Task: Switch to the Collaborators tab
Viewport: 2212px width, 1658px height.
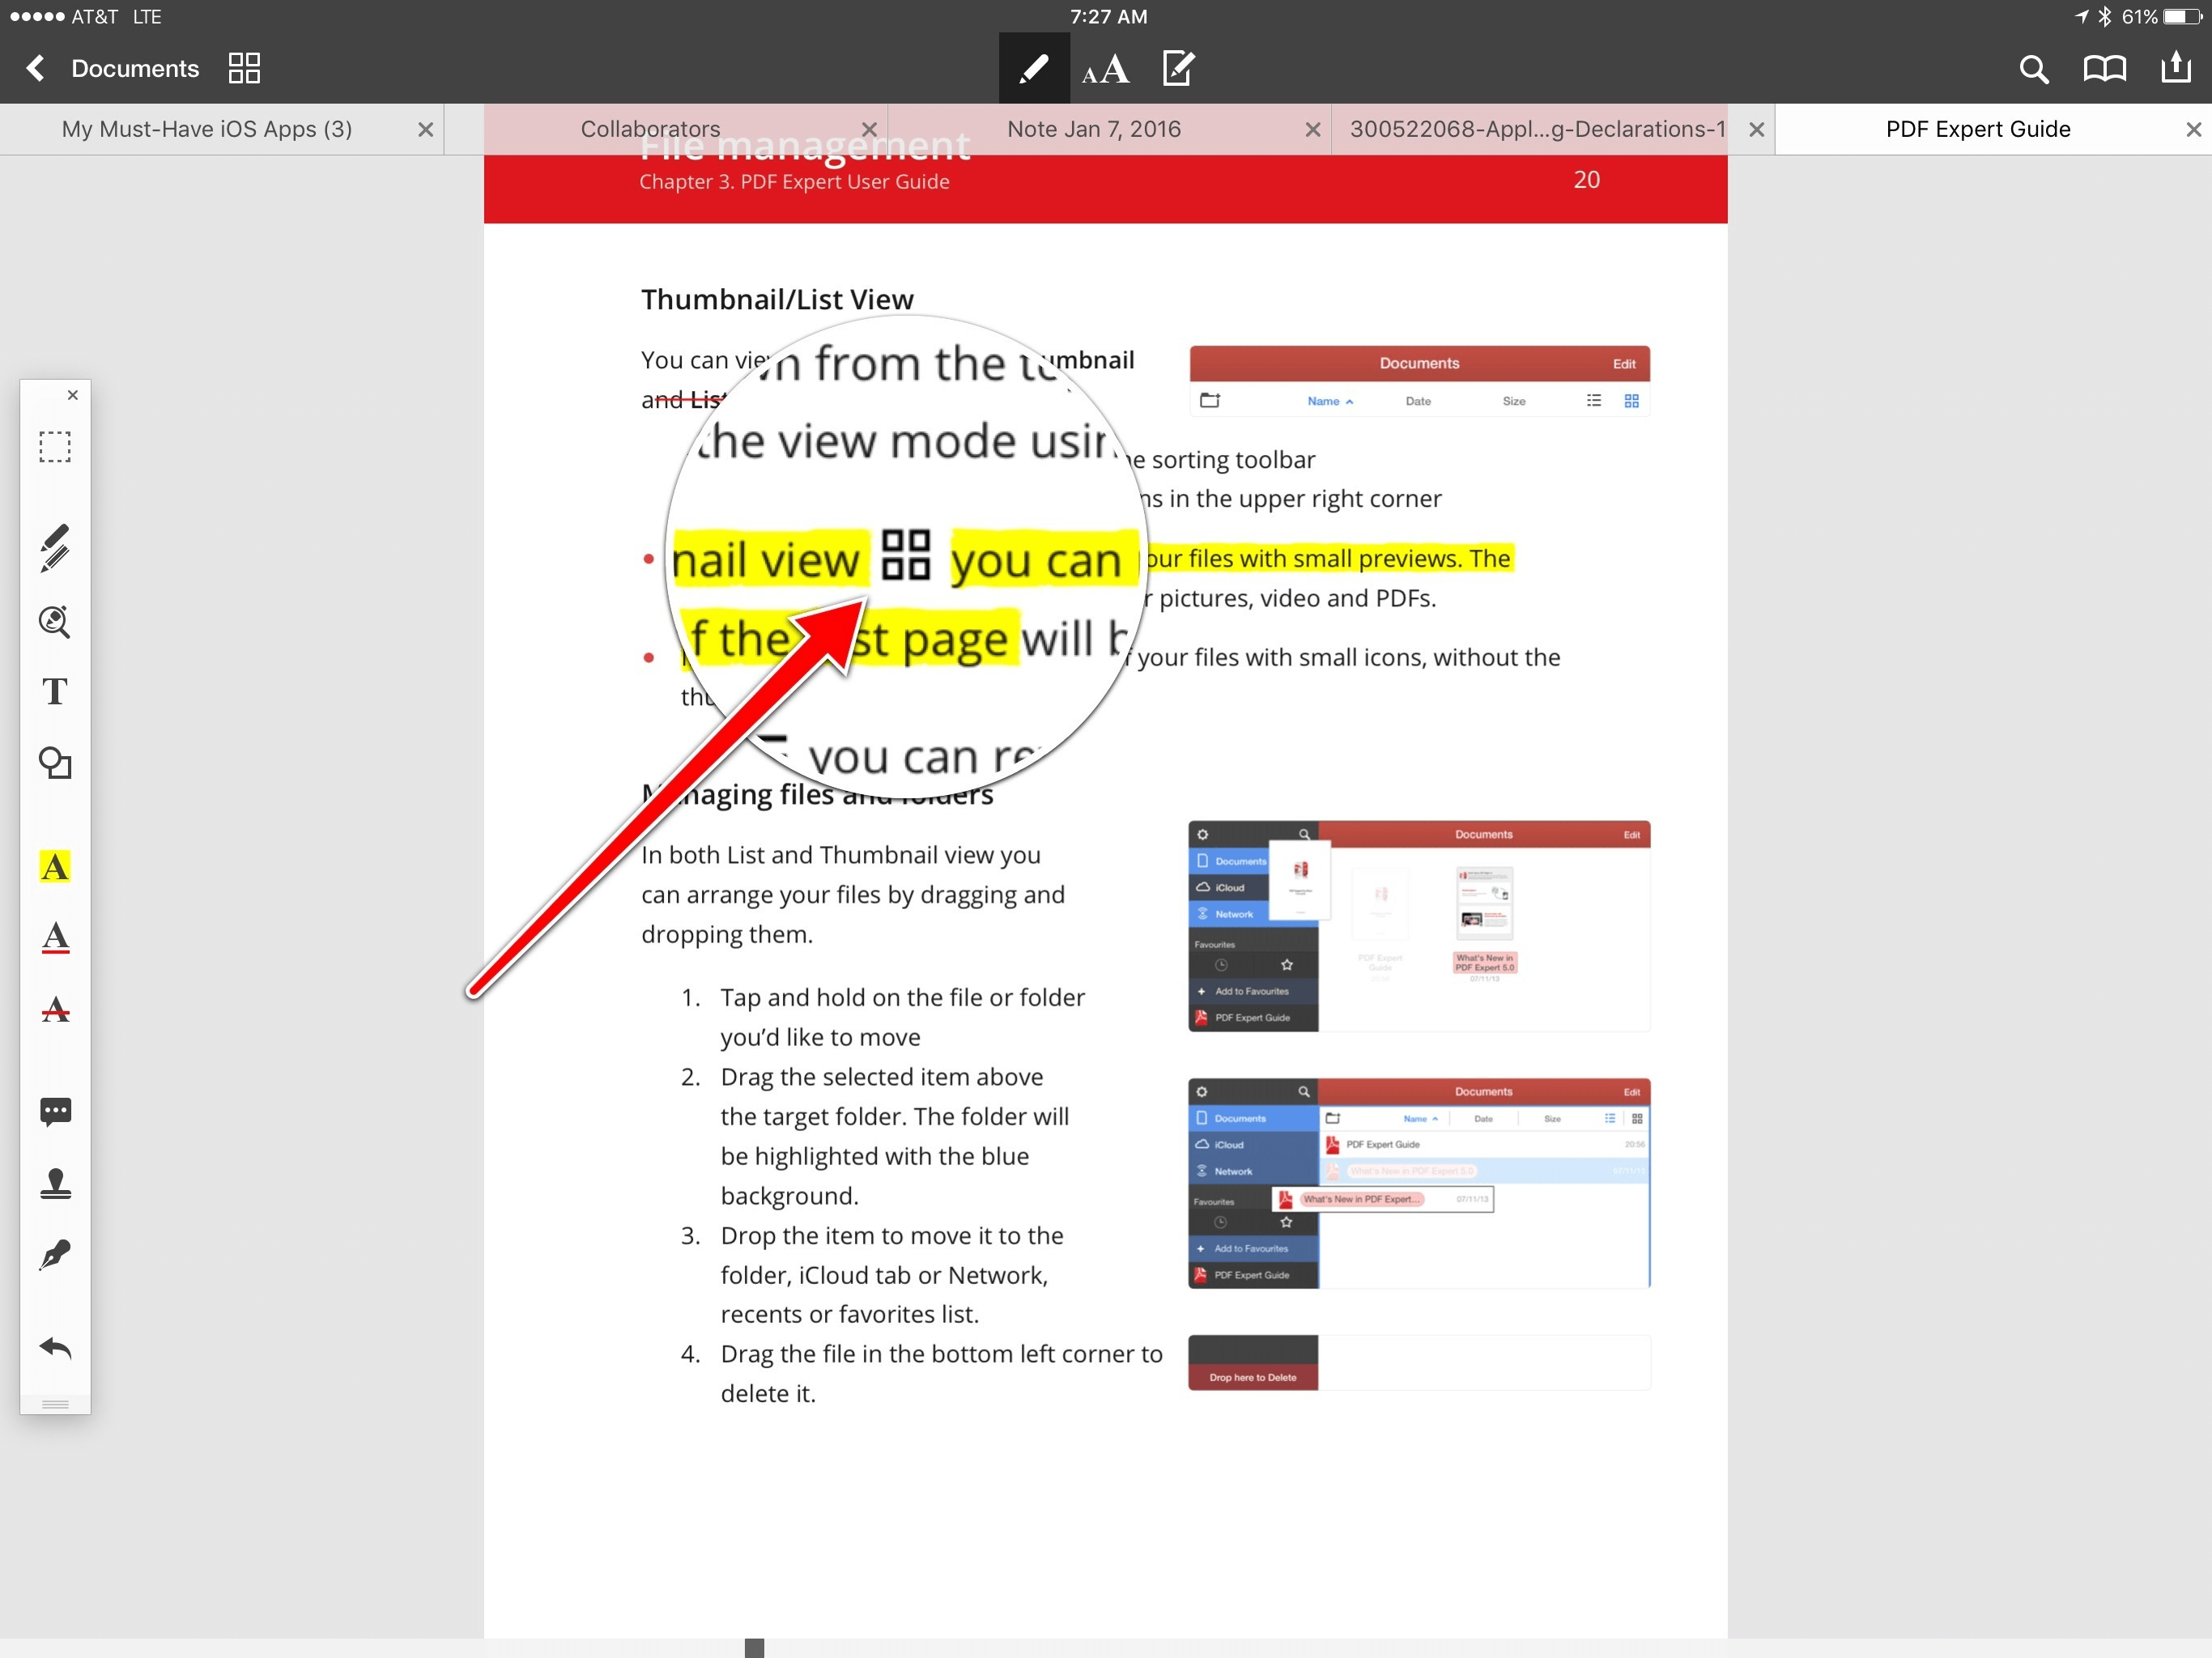Action: pos(650,129)
